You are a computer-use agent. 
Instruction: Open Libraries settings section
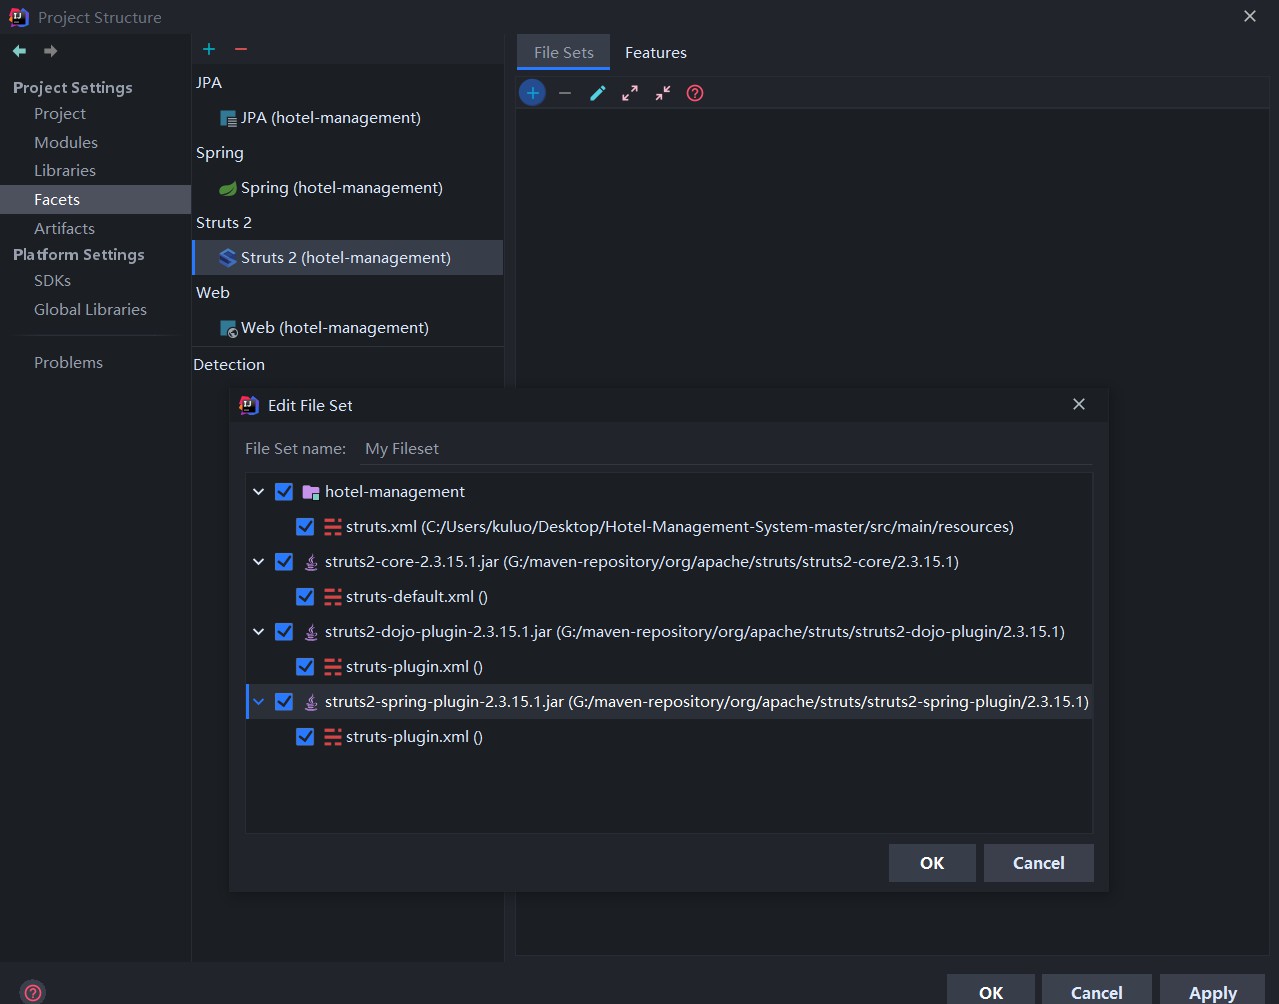click(x=65, y=171)
